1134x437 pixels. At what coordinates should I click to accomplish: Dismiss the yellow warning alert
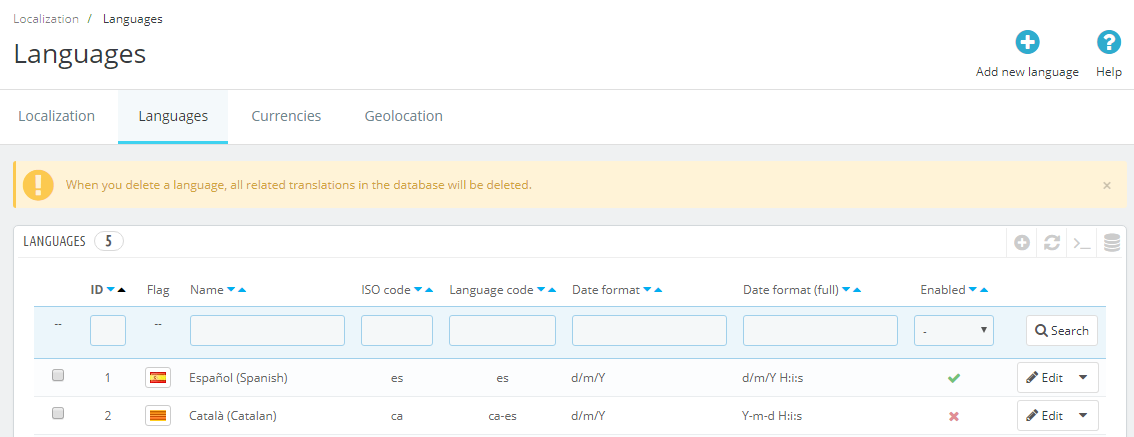pos(1106,185)
